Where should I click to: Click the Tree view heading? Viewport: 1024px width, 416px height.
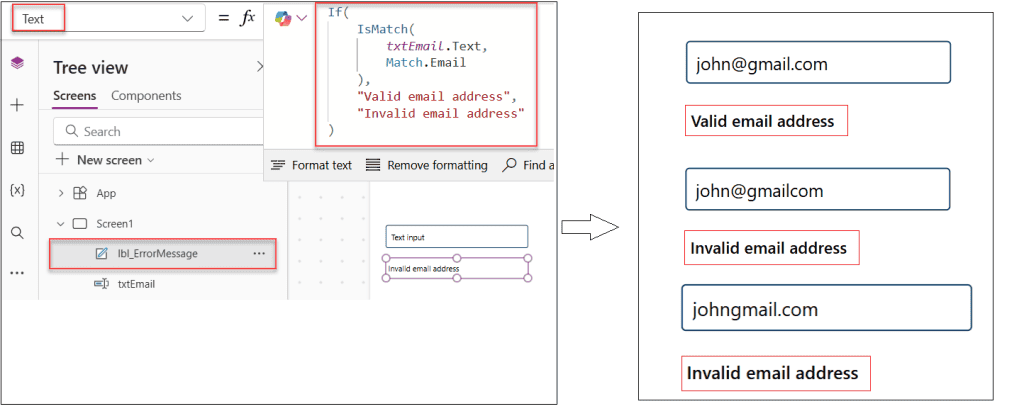pyautogui.click(x=91, y=68)
